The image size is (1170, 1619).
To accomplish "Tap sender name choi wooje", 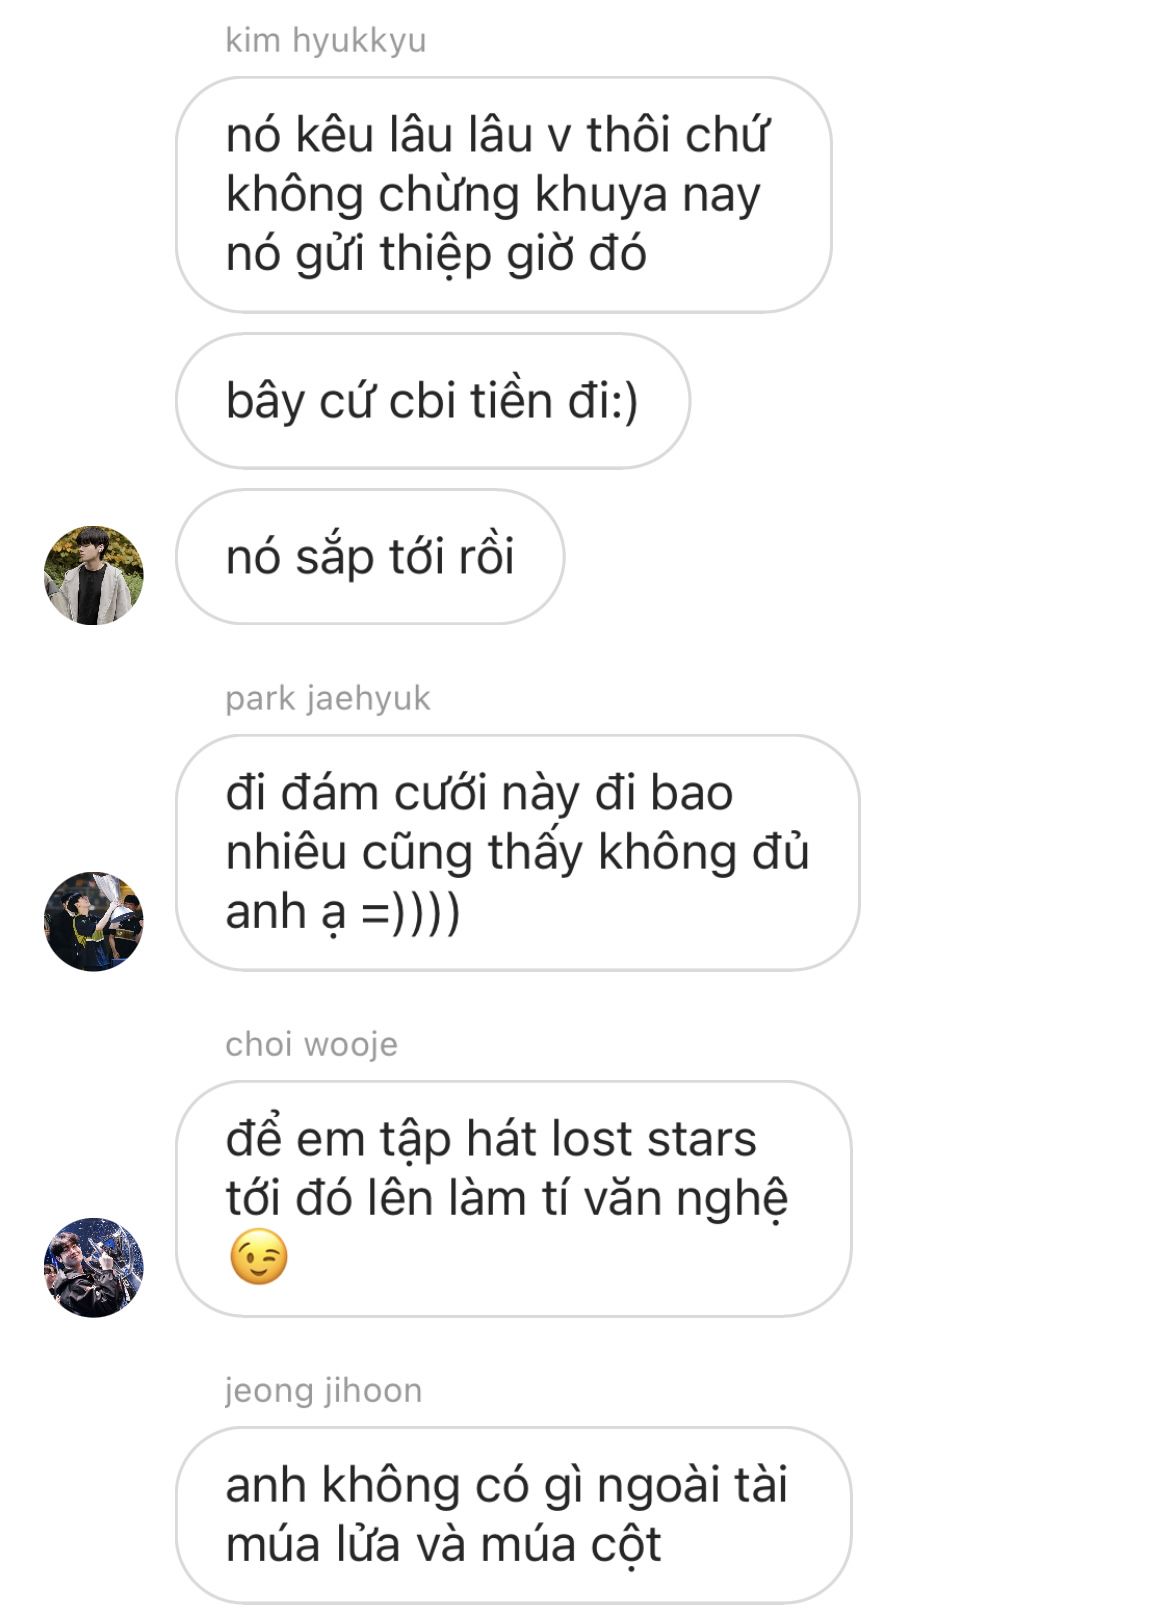I will click(x=311, y=1044).
